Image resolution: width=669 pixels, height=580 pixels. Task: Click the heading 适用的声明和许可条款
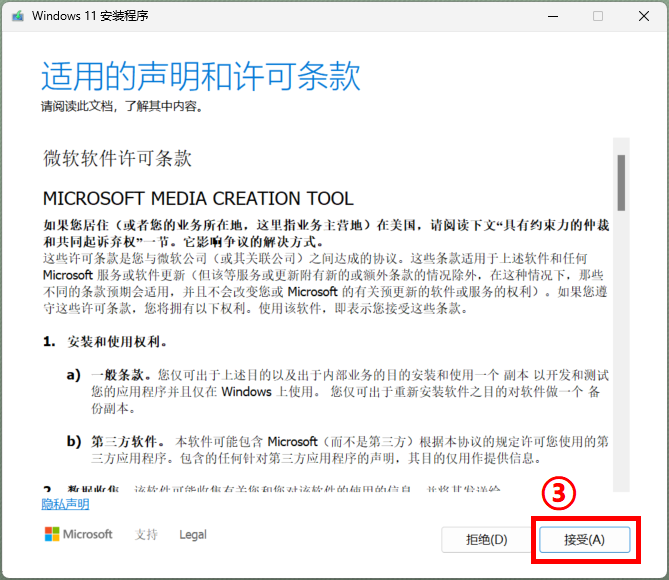[201, 76]
